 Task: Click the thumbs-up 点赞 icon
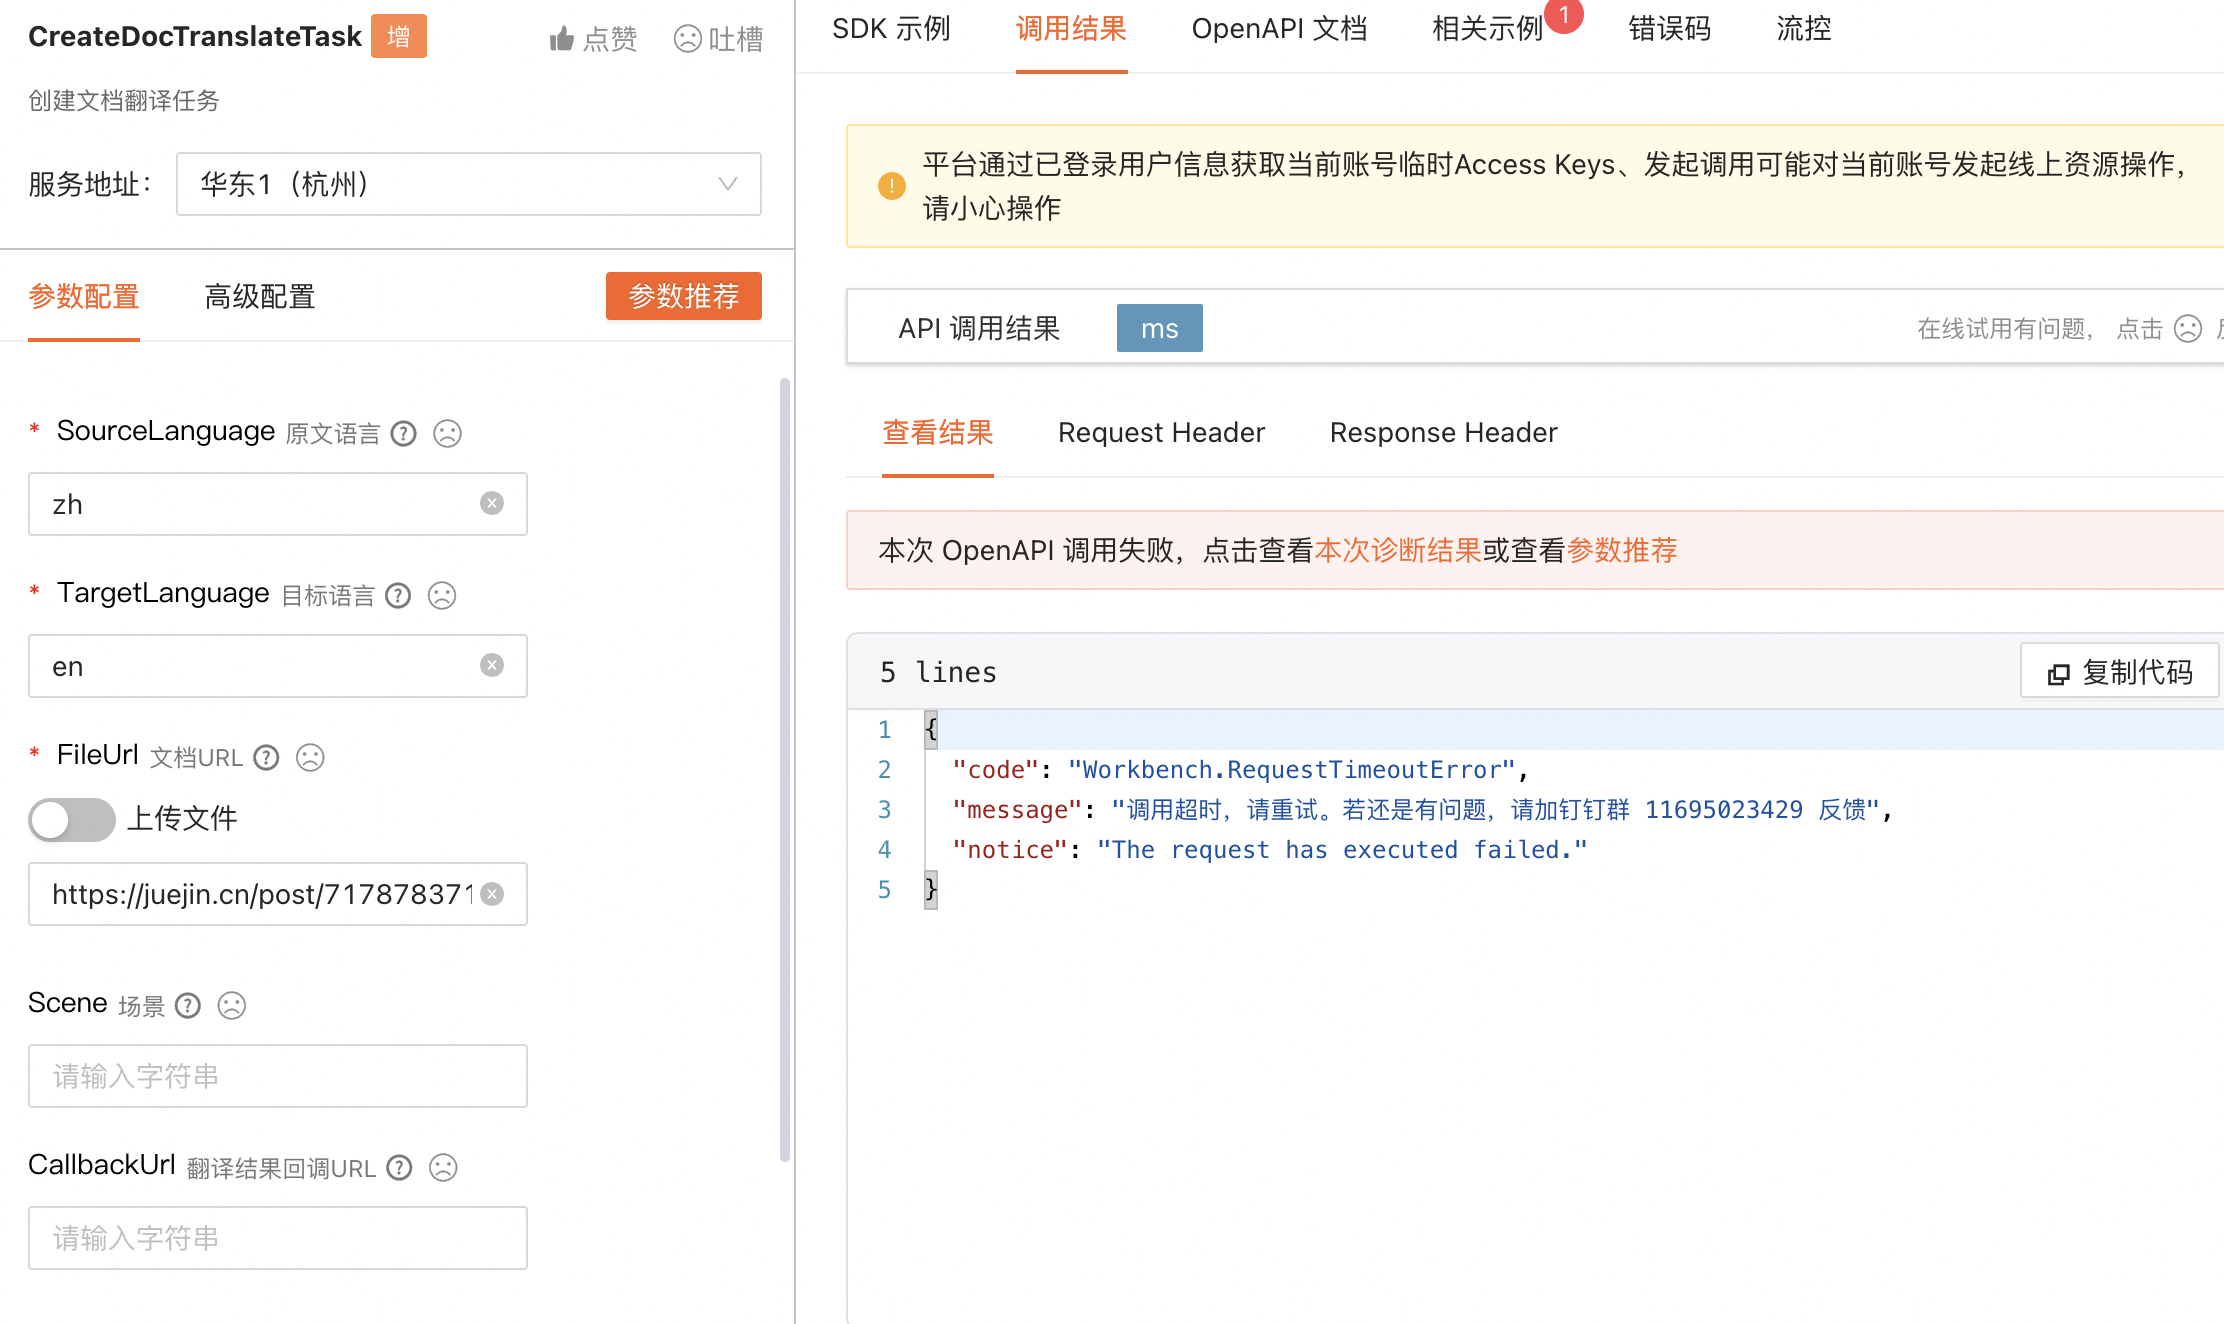(562, 39)
